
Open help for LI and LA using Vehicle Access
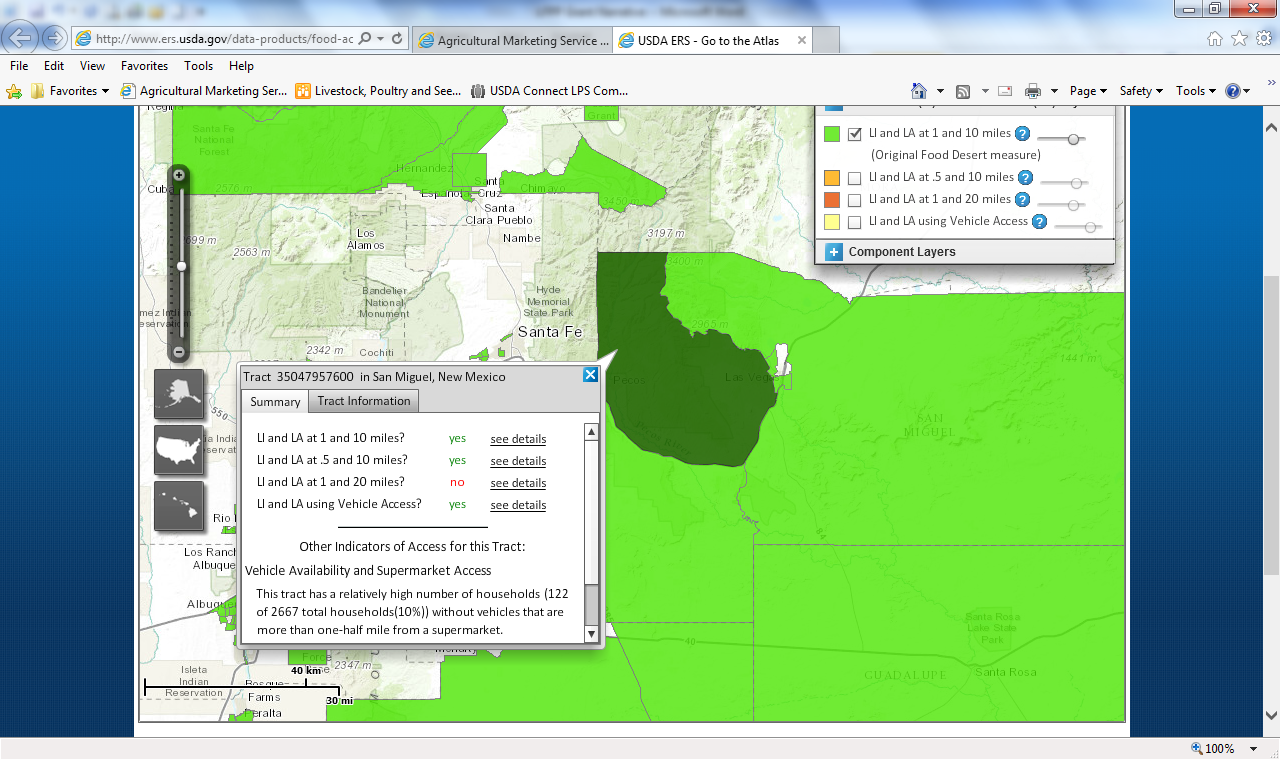(1040, 222)
